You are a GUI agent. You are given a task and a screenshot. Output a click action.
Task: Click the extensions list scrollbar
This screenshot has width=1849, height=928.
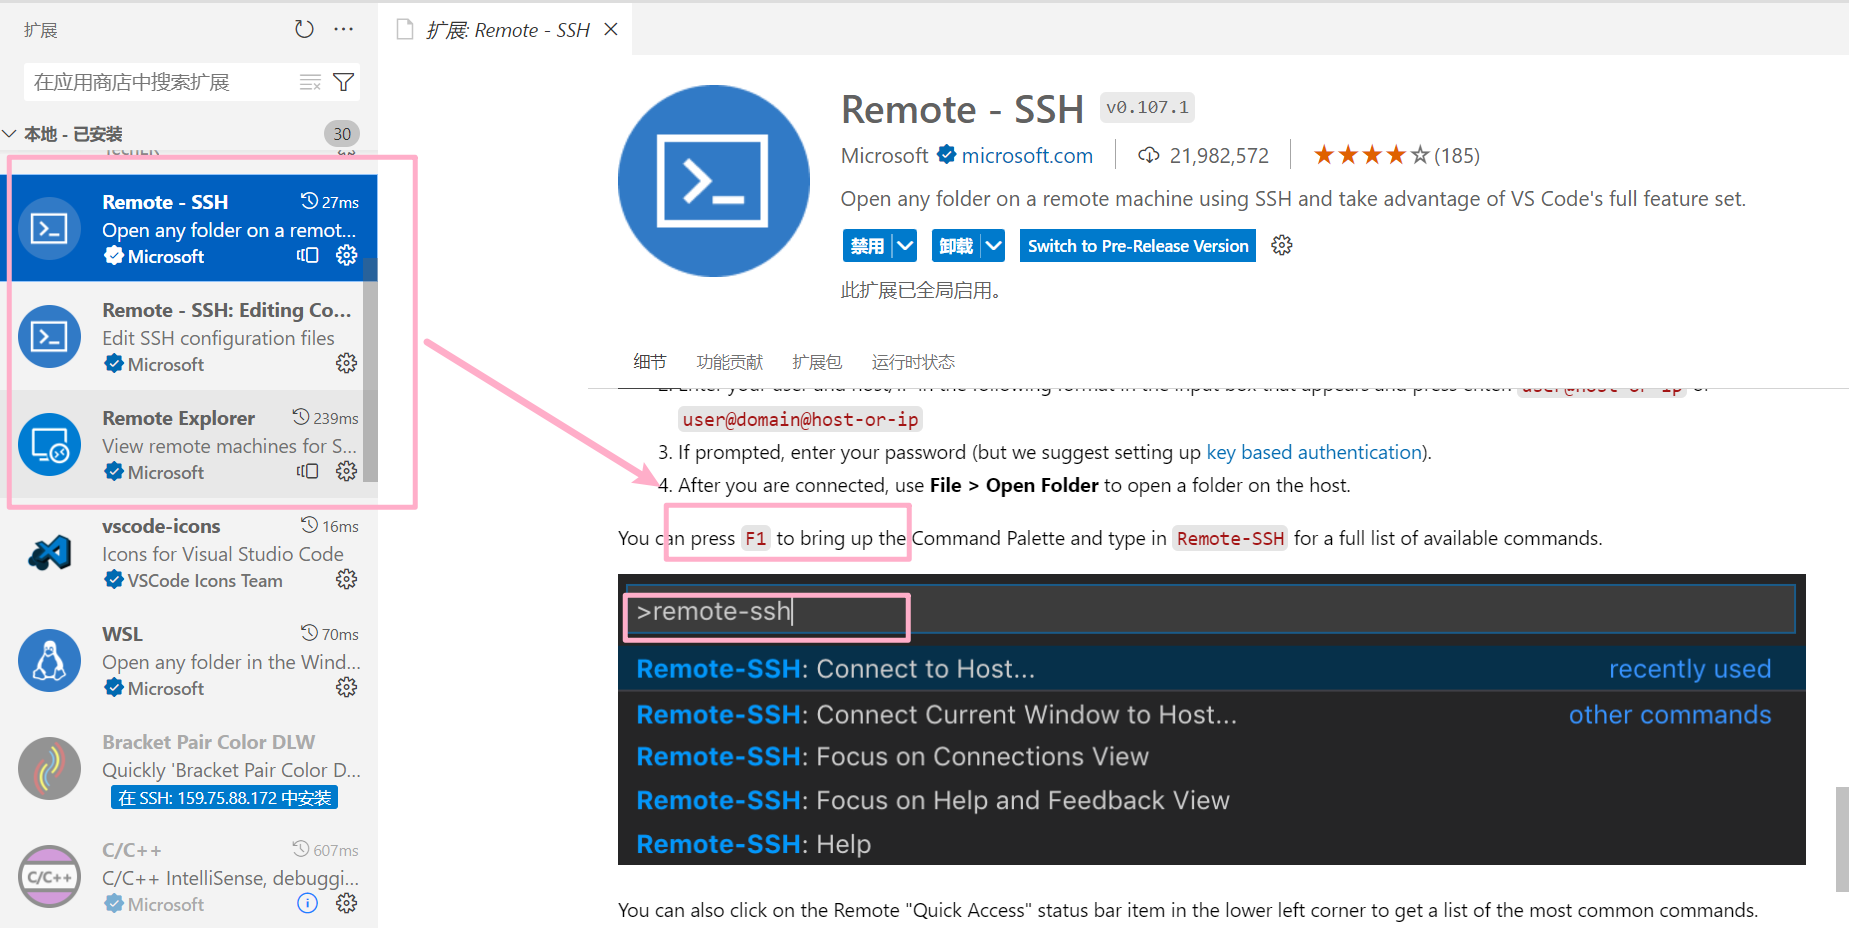[370, 370]
